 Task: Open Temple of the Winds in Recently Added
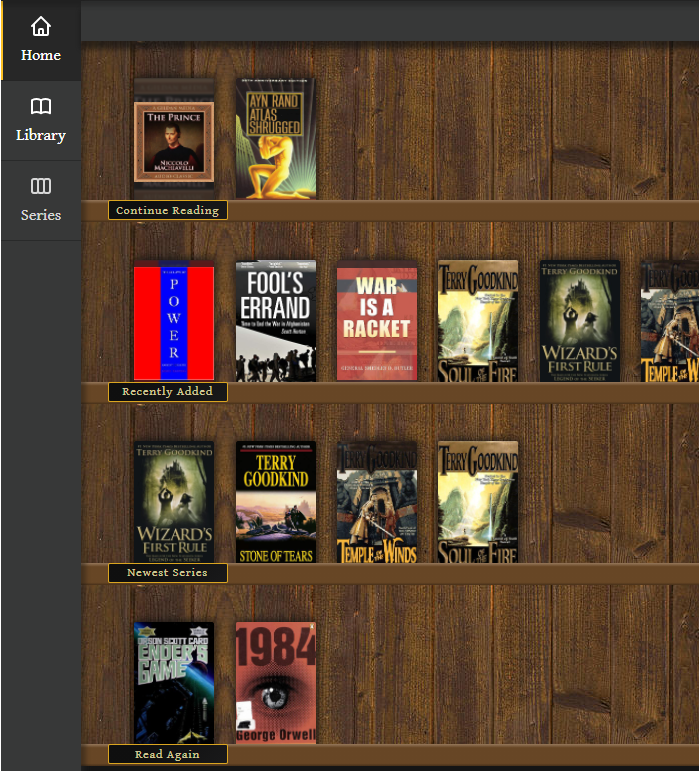click(670, 321)
